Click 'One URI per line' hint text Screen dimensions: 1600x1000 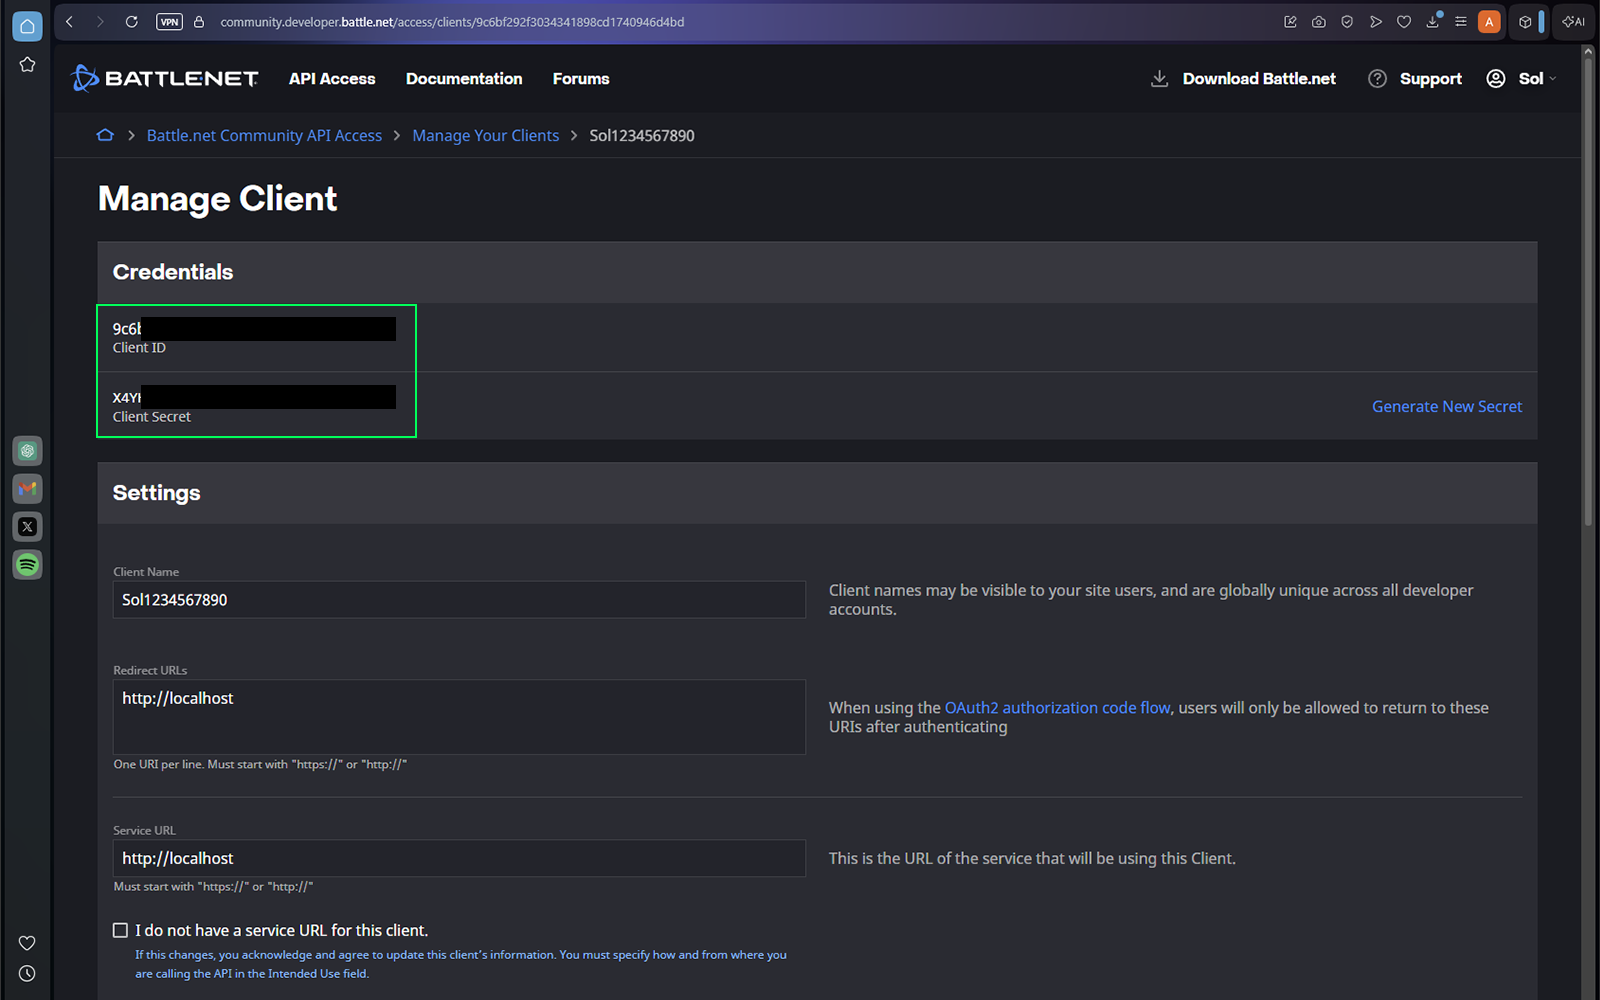(x=260, y=765)
